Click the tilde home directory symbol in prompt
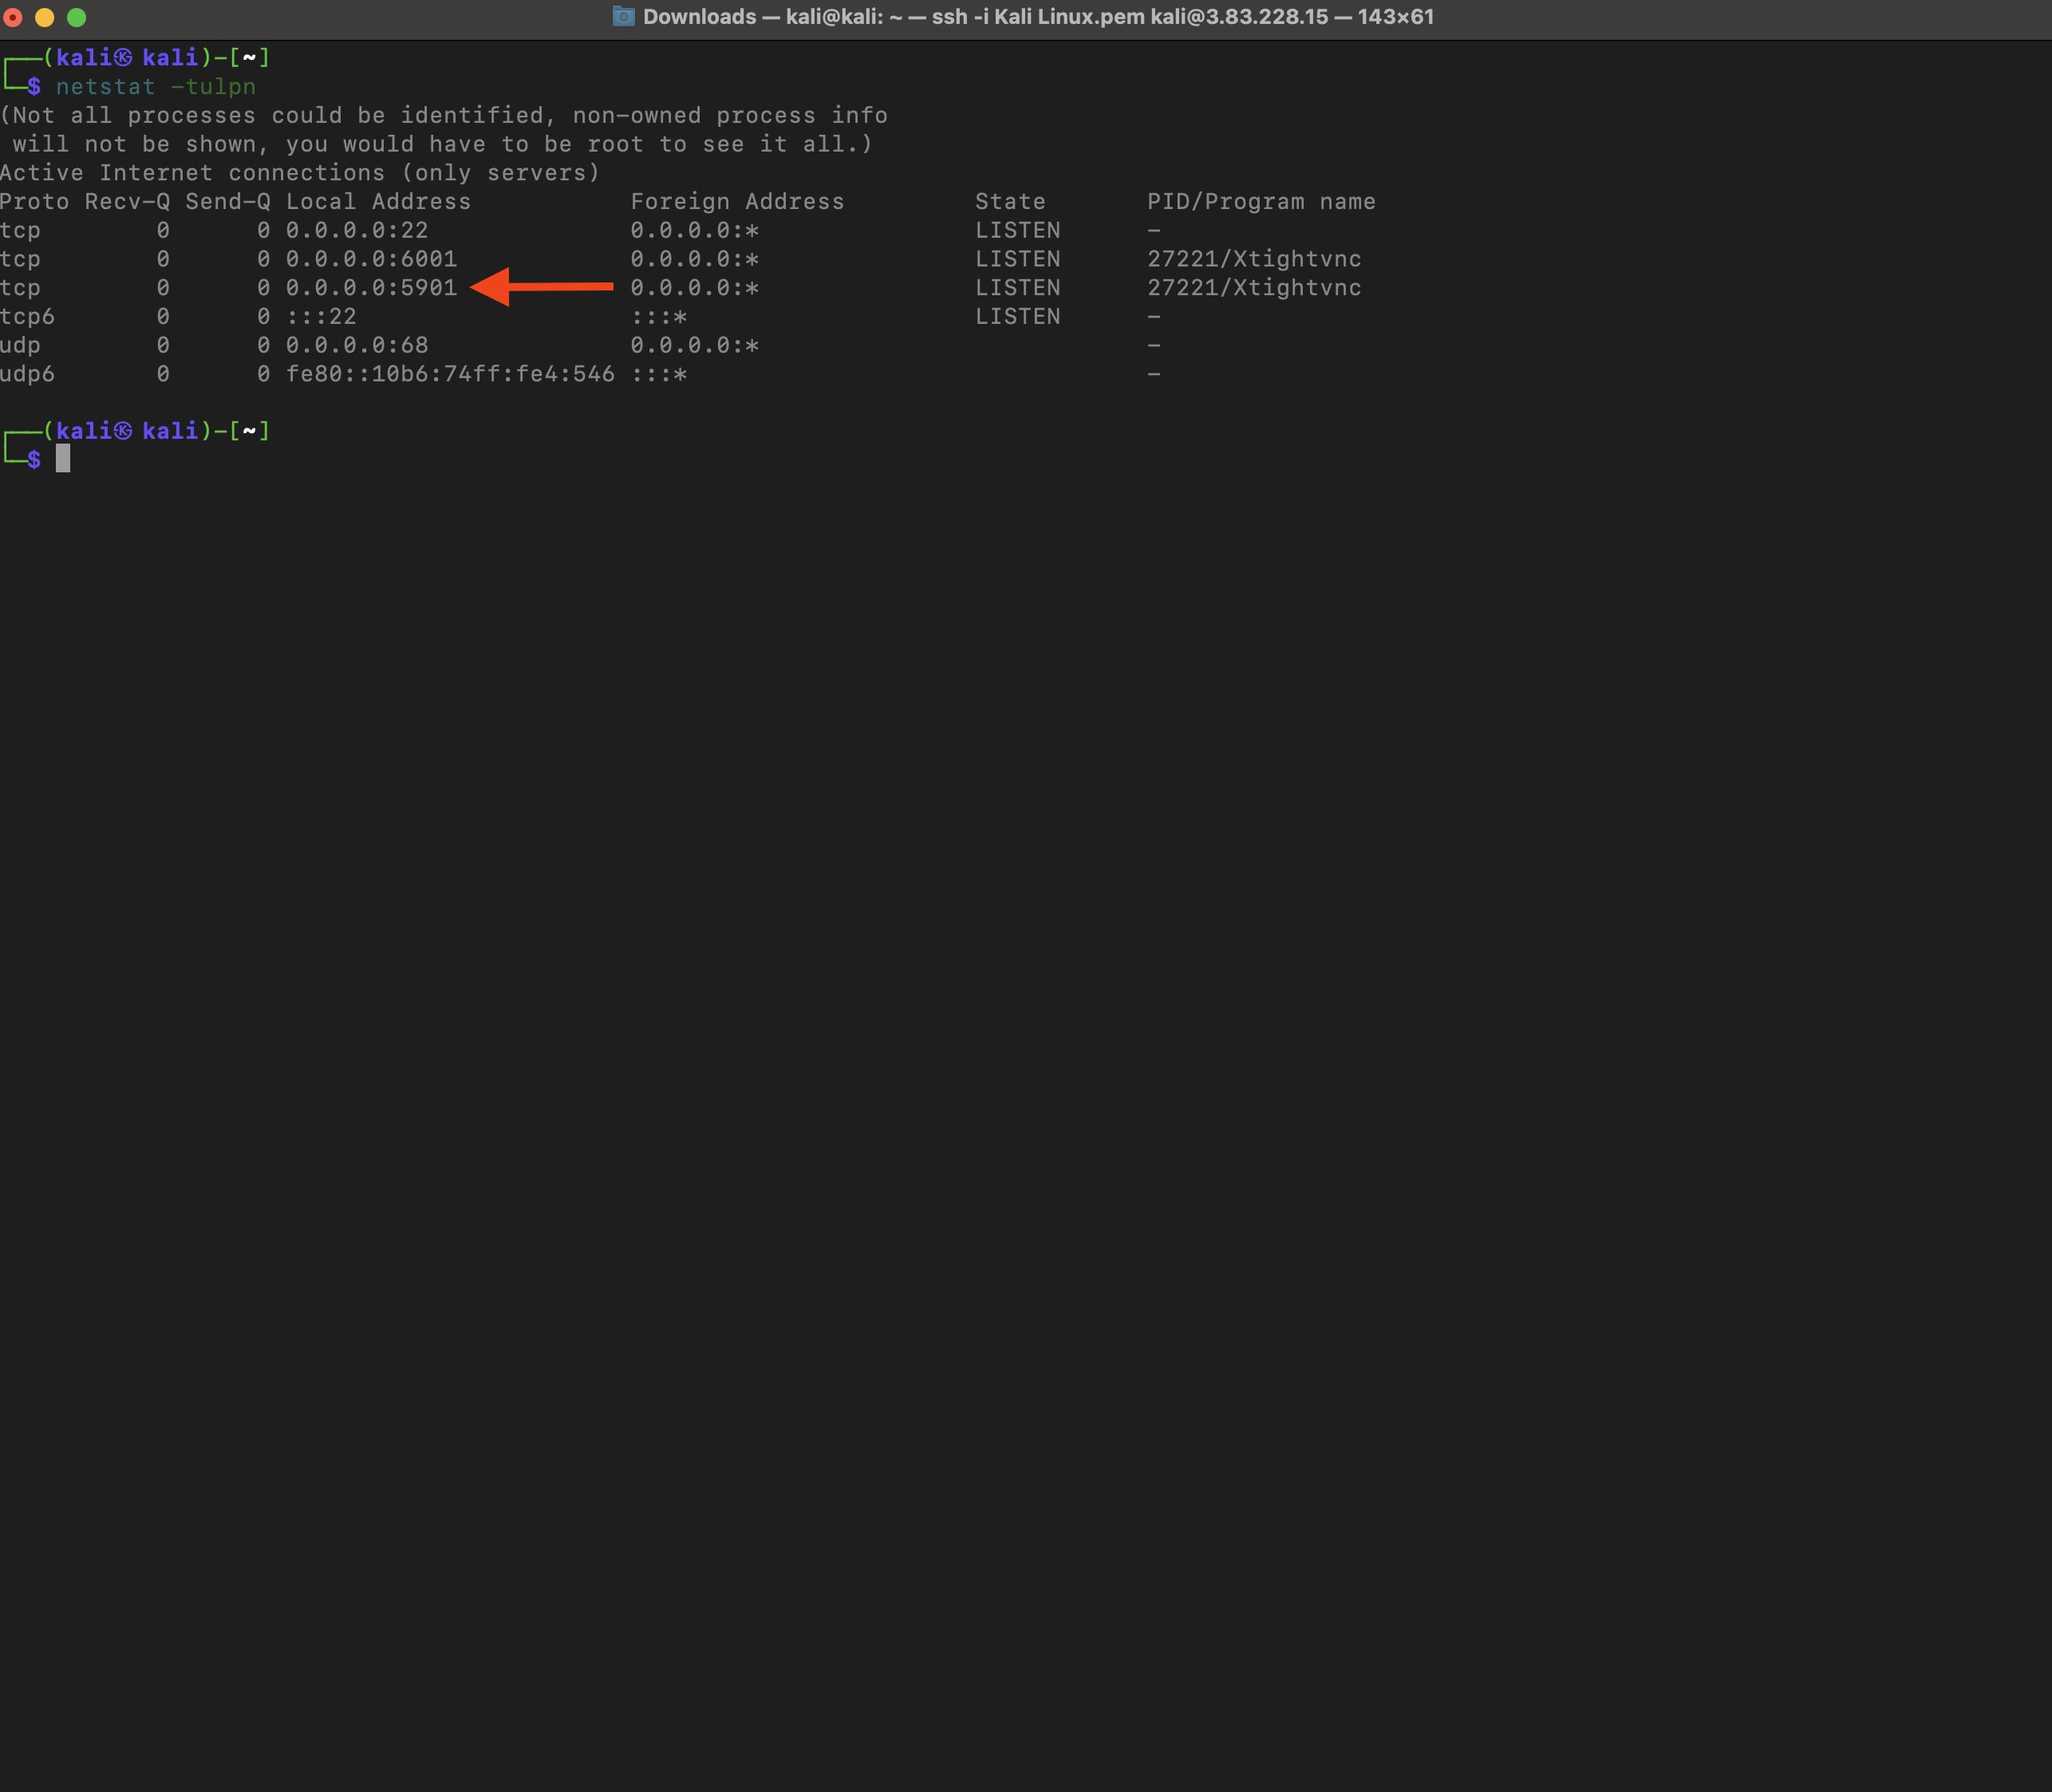 pyautogui.click(x=248, y=56)
